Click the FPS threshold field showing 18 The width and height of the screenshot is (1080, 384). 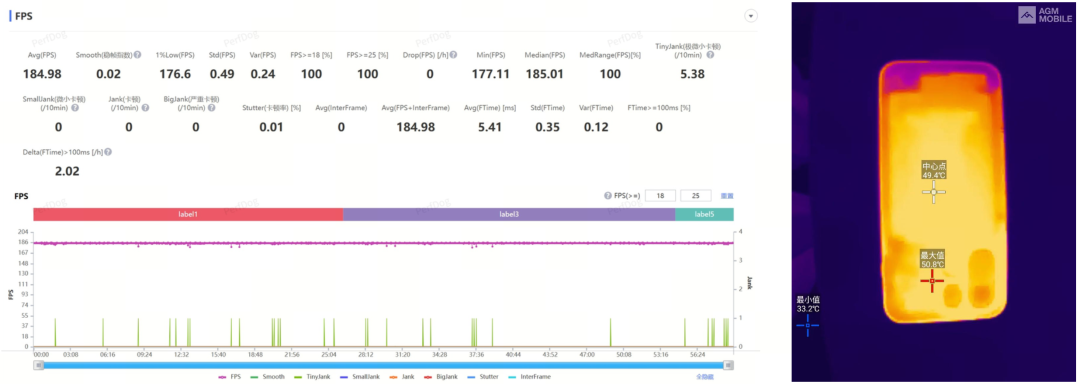click(661, 196)
